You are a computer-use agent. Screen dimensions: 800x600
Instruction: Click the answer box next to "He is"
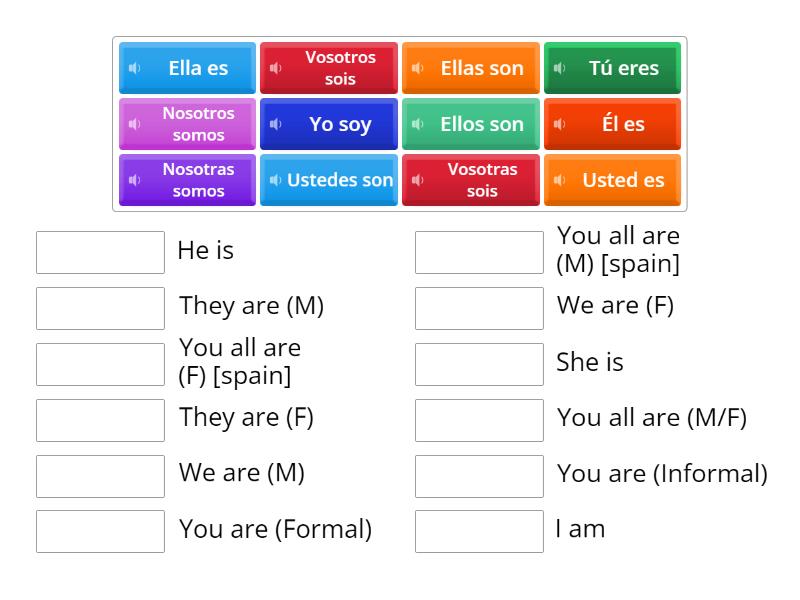point(100,252)
